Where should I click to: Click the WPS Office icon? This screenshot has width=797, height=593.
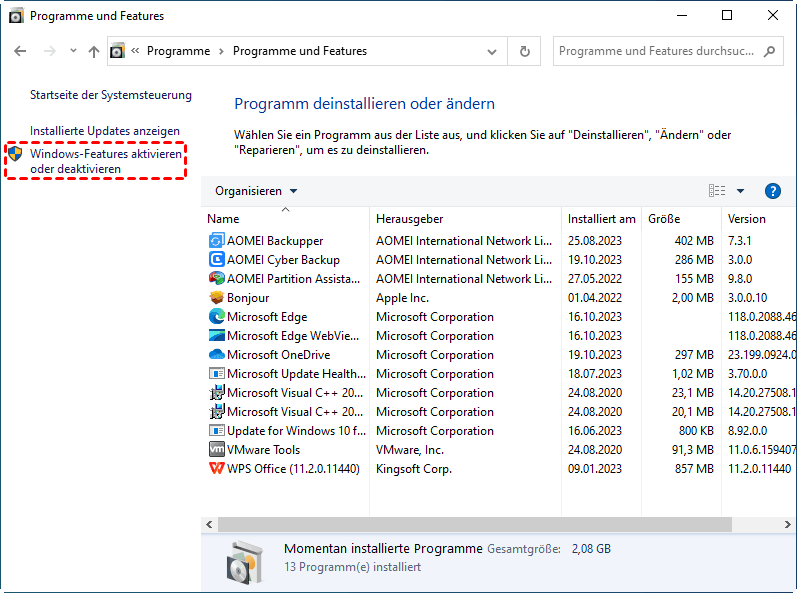(x=217, y=469)
